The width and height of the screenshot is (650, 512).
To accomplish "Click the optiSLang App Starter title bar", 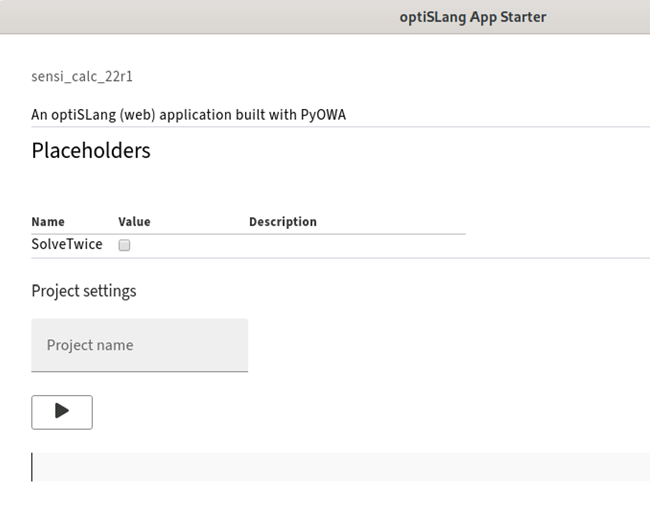I will pyautogui.click(x=472, y=17).
